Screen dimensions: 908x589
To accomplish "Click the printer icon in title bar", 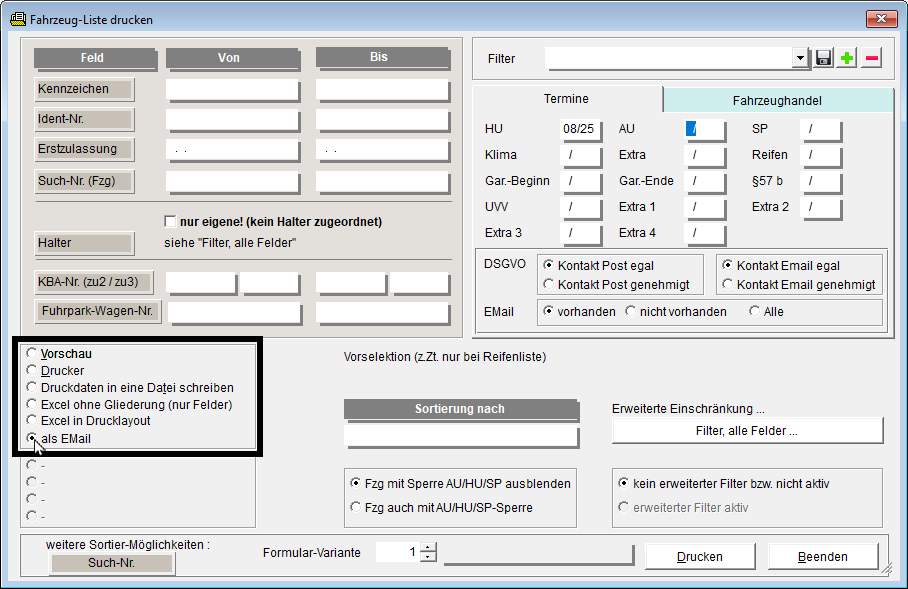I will 18,19.
